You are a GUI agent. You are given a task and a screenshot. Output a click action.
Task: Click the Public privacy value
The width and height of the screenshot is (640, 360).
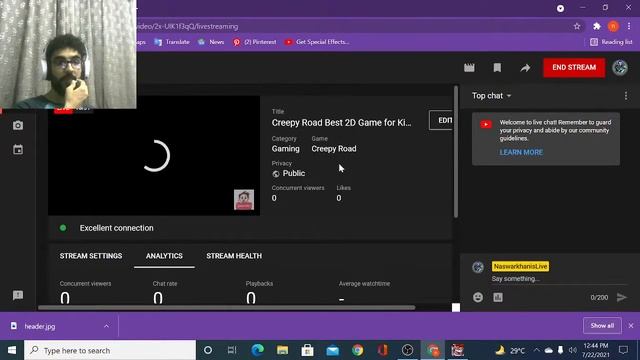(x=294, y=173)
